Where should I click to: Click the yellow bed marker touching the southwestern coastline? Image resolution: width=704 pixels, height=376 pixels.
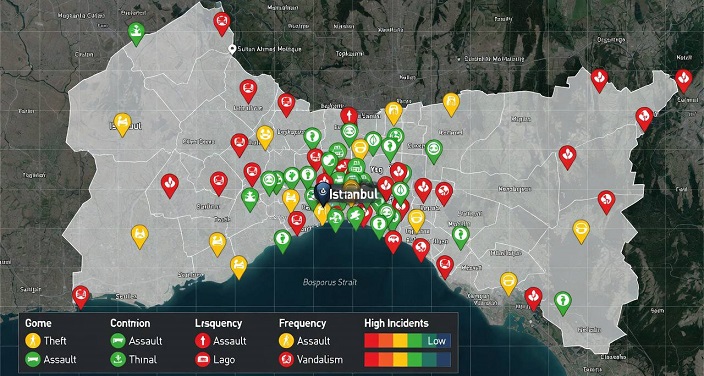(x=239, y=266)
